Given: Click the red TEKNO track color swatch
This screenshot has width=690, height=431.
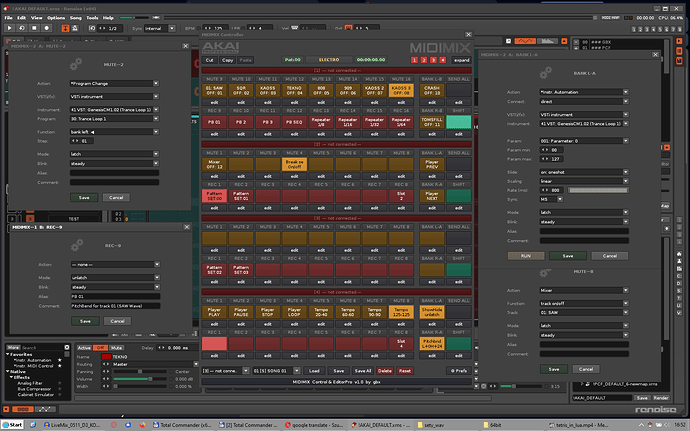Looking at the screenshot, I should coord(106,357).
